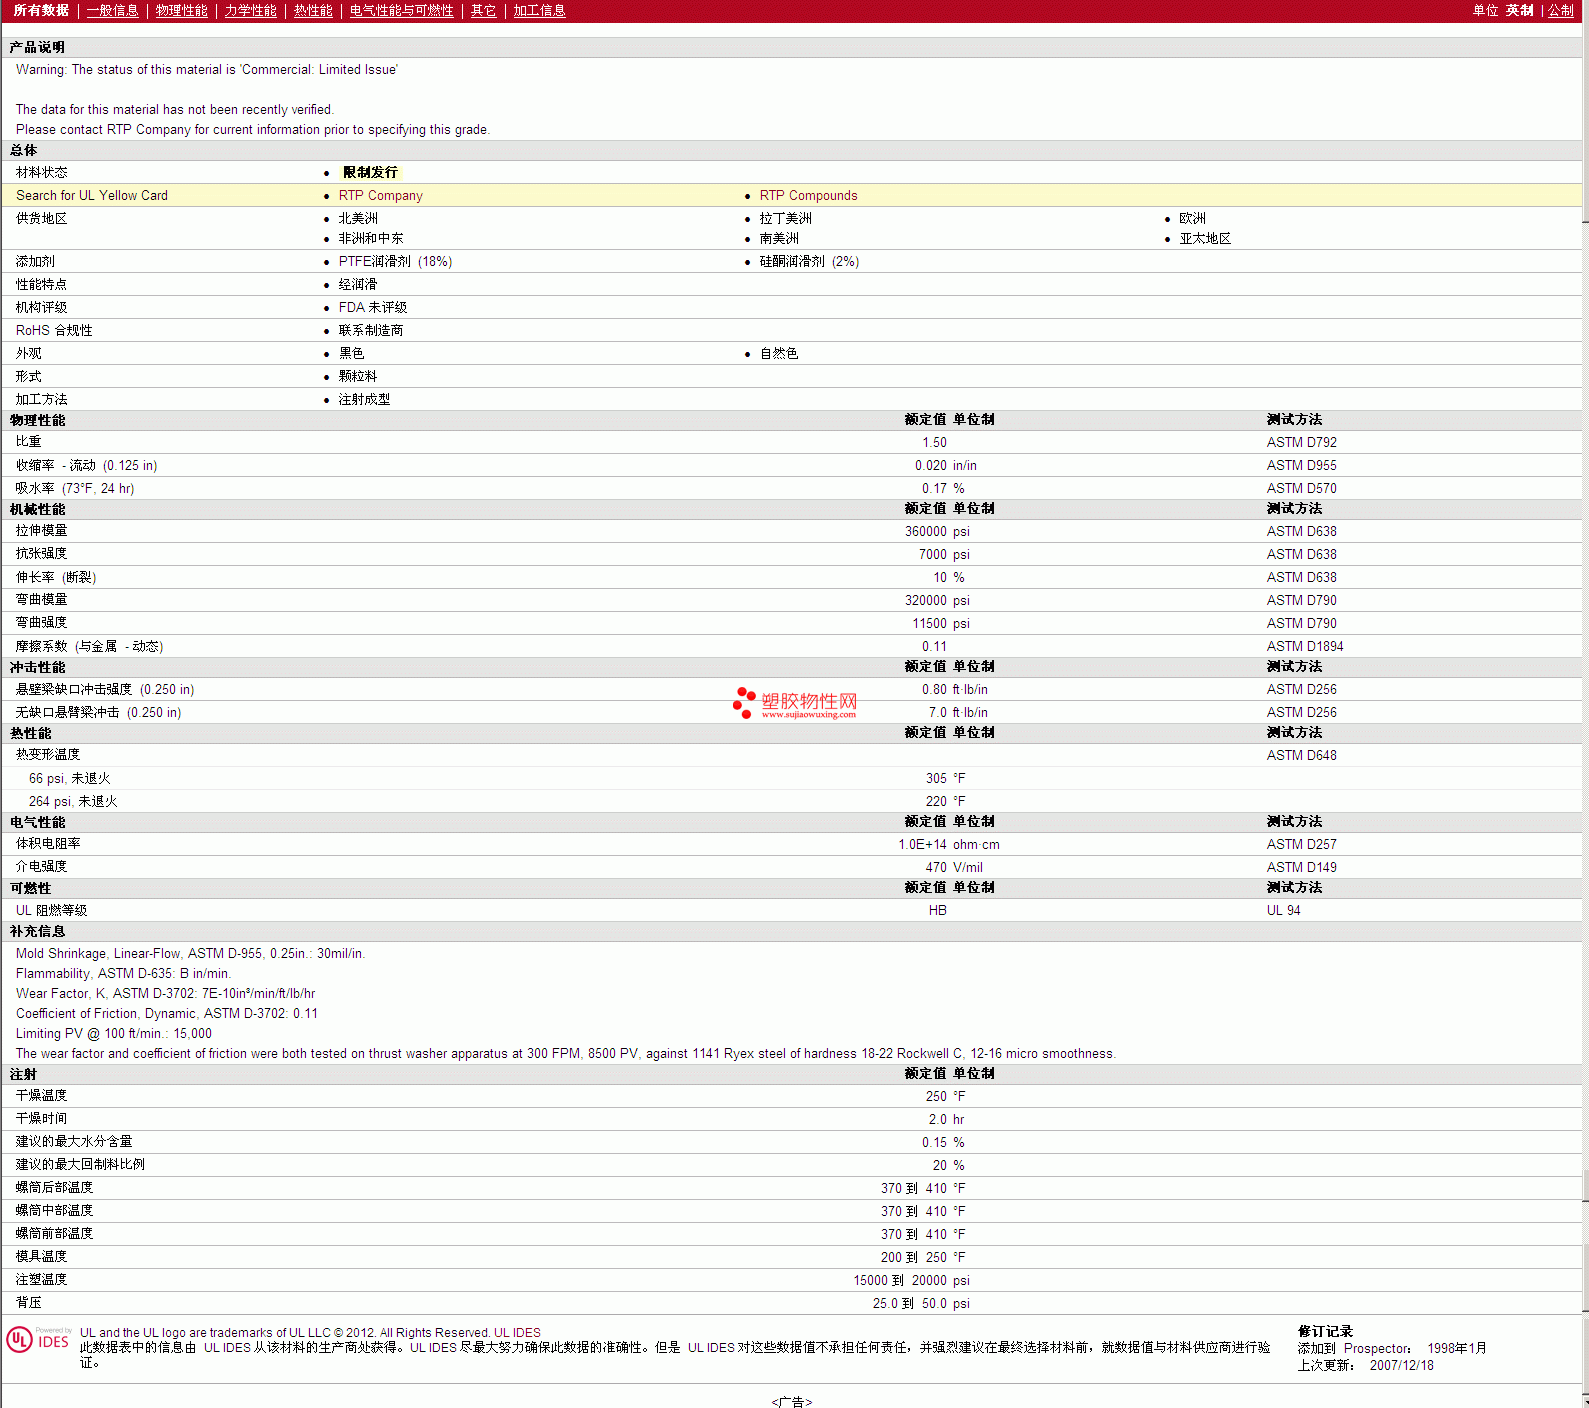1589x1408 pixels.
Task: Click the 限制发行 material status
Action: 370,173
